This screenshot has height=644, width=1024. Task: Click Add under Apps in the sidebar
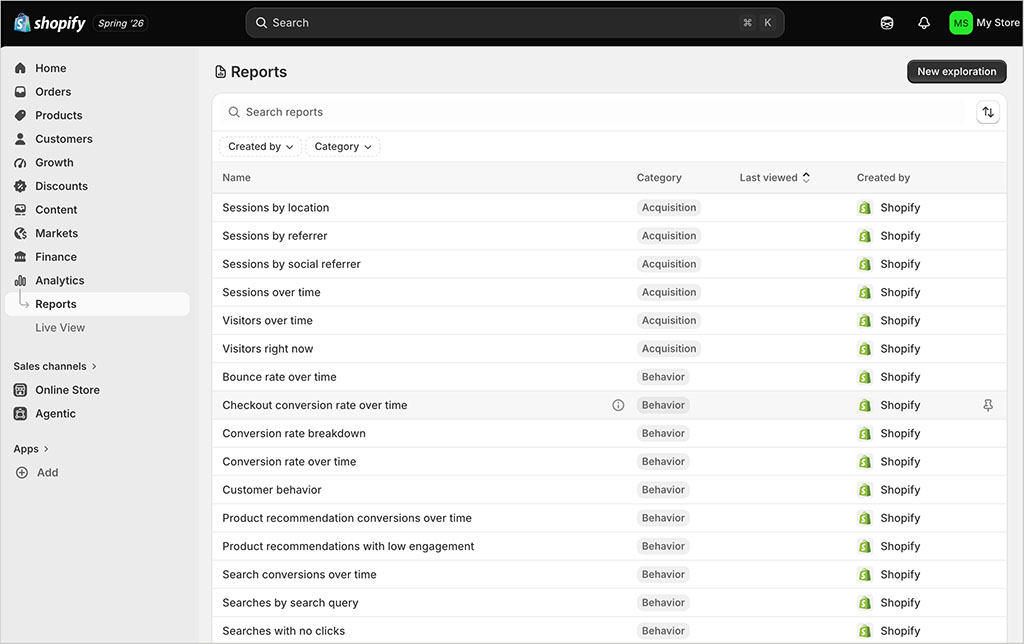(47, 472)
